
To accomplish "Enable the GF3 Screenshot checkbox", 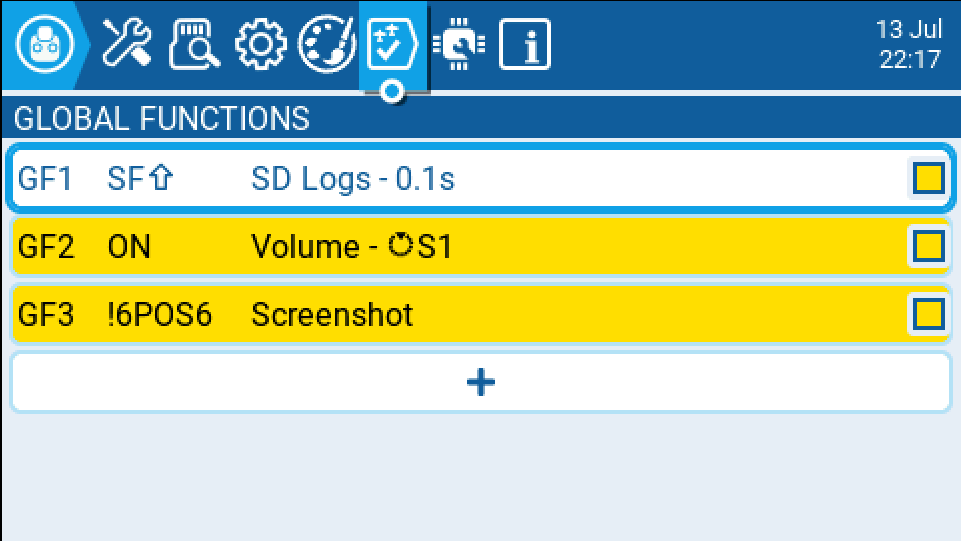I will (929, 314).
